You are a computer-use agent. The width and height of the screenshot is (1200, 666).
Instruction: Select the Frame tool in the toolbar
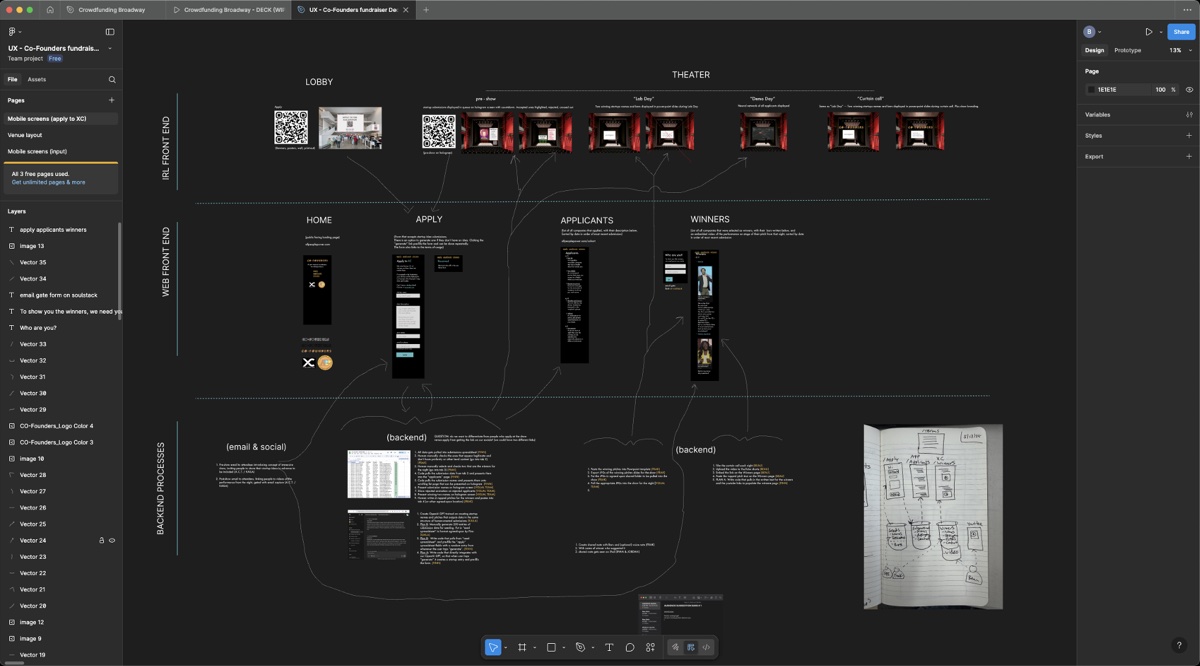click(522, 647)
